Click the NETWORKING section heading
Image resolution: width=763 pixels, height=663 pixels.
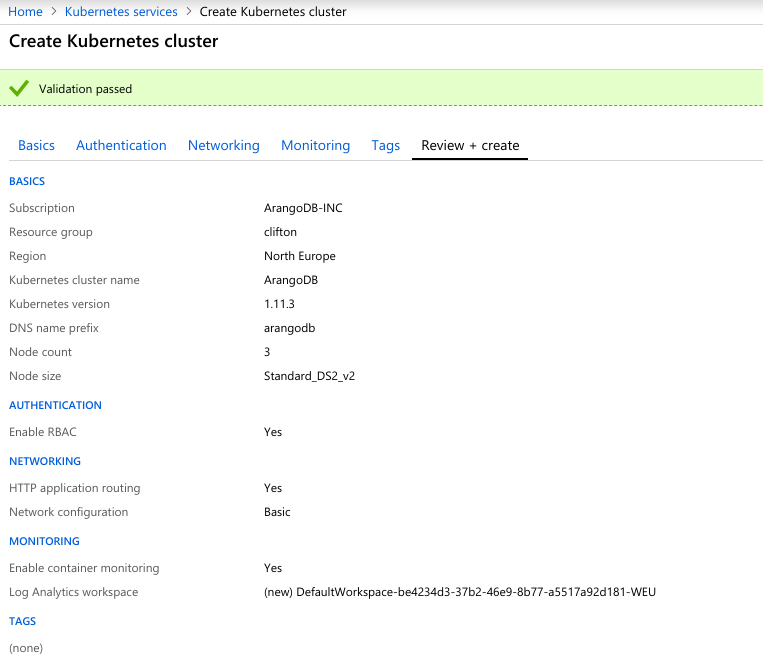[45, 461]
